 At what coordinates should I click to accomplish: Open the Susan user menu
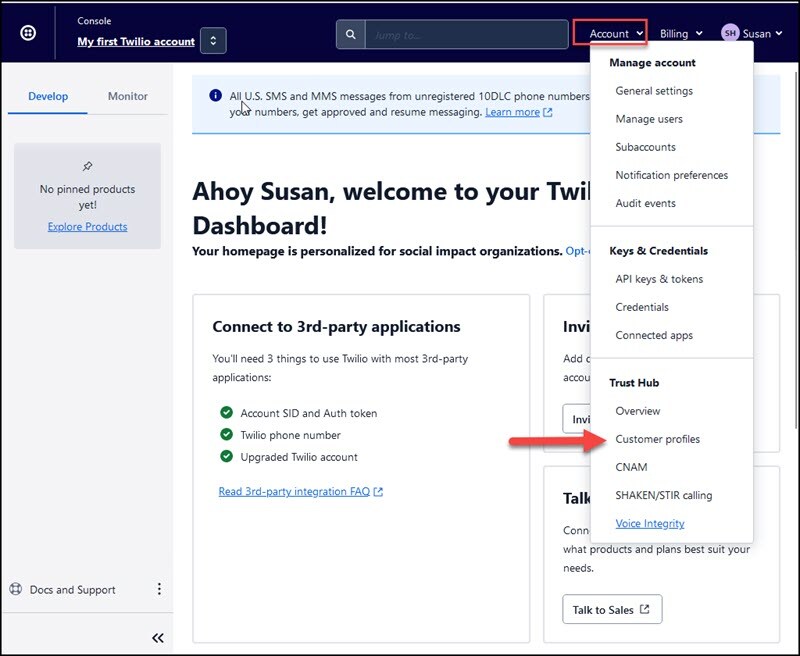(752, 34)
